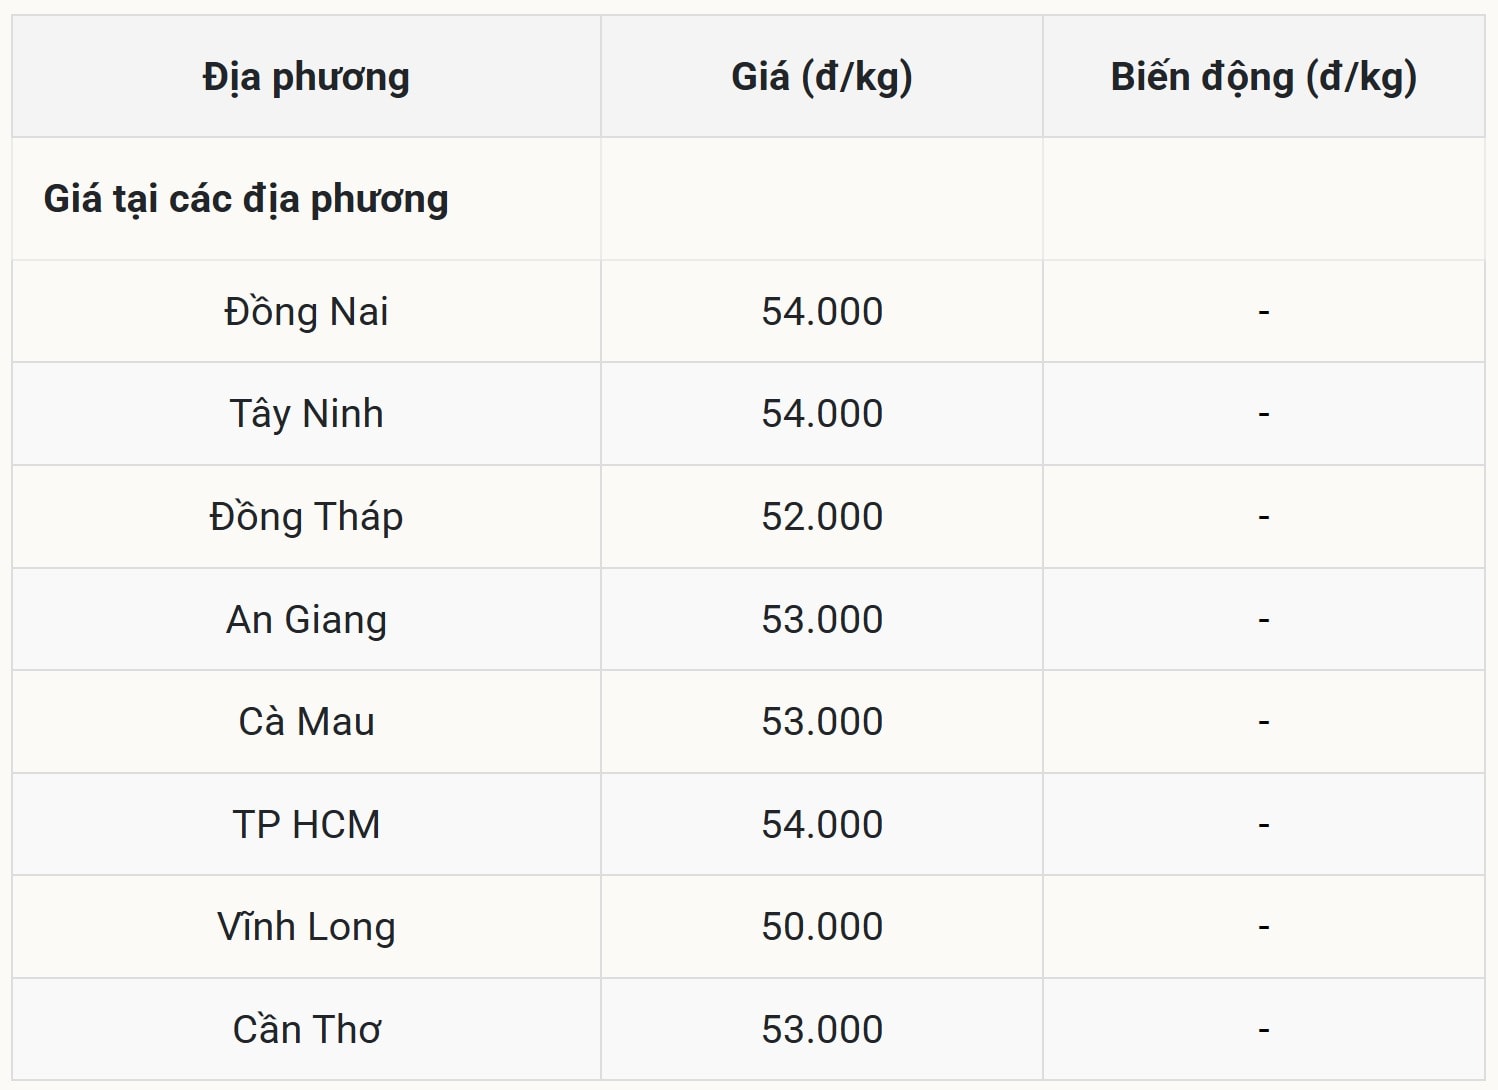This screenshot has height=1090, width=1498.
Task: Click the 52.000 price value
Action: [x=822, y=517]
